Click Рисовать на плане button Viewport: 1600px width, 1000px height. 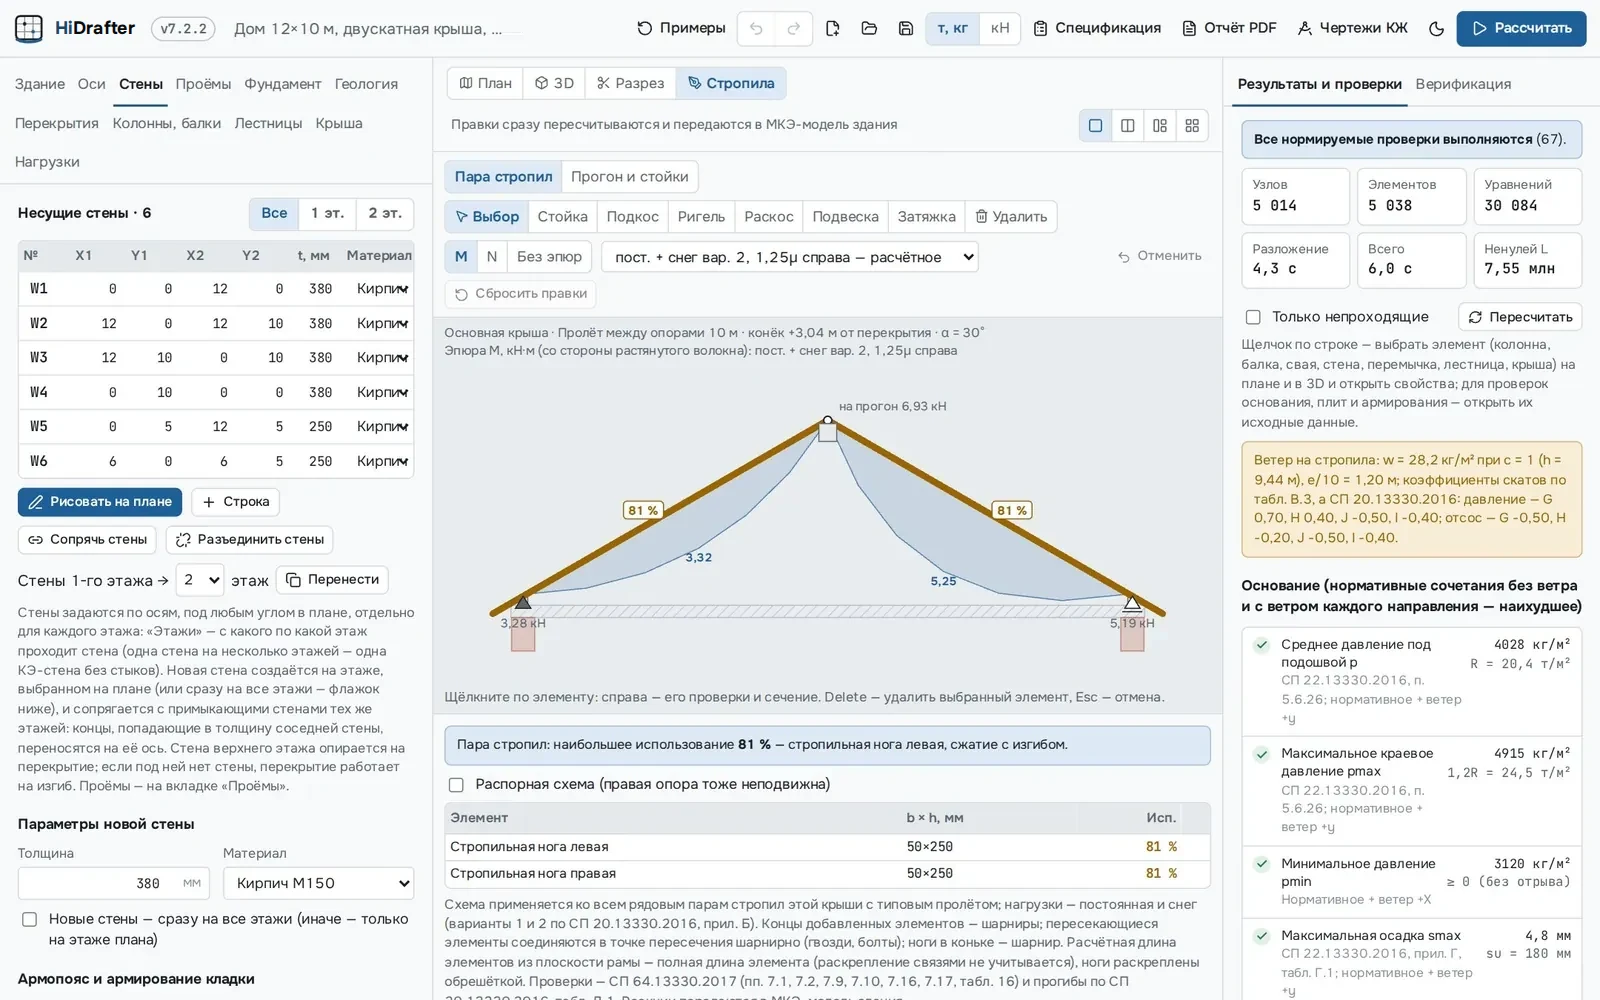coord(100,502)
